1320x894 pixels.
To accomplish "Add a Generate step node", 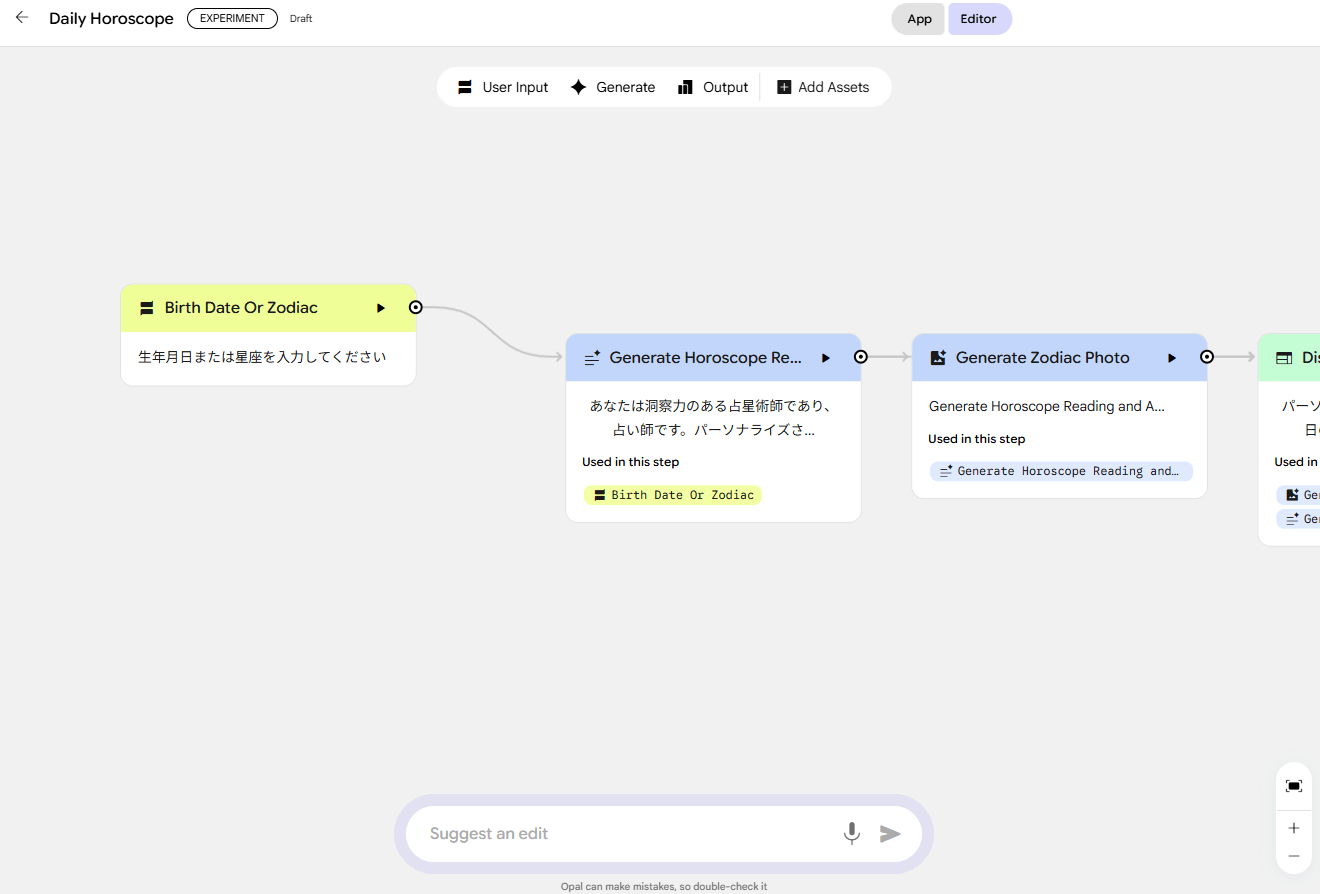I will [613, 87].
